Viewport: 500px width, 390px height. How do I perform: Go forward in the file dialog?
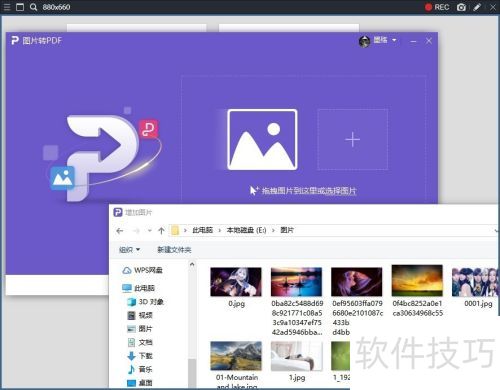(136, 231)
